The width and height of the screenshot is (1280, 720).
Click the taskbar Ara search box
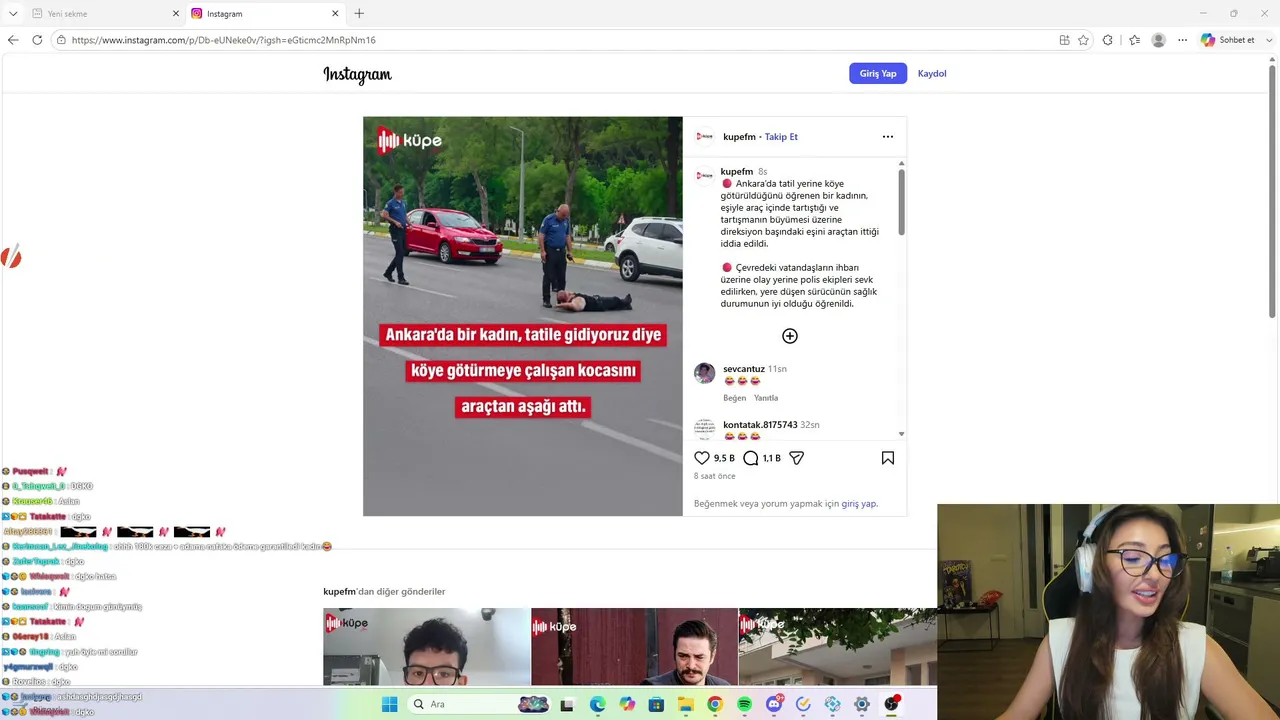(x=478, y=704)
